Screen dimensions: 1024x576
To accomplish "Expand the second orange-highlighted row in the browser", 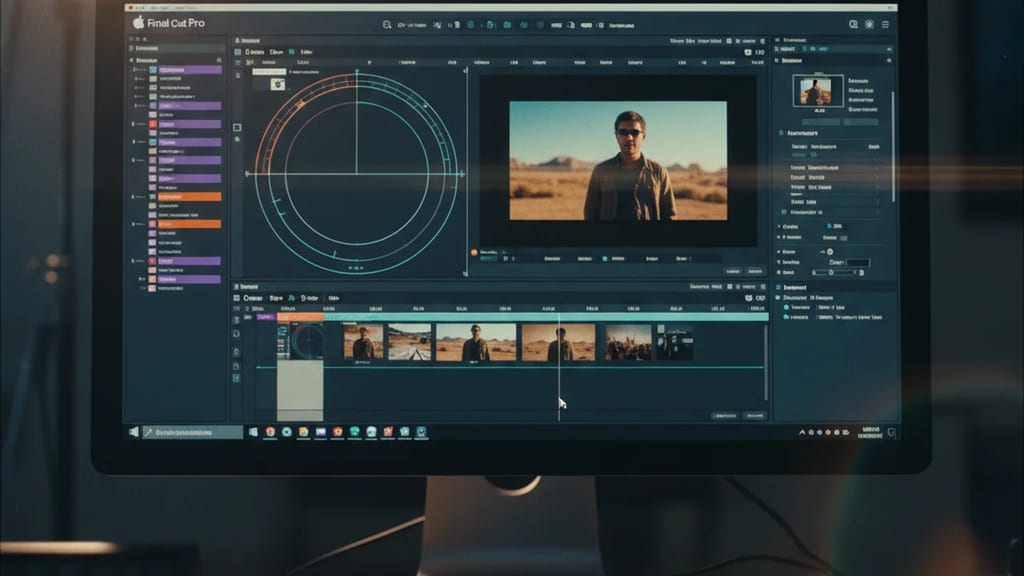I will click(x=134, y=224).
